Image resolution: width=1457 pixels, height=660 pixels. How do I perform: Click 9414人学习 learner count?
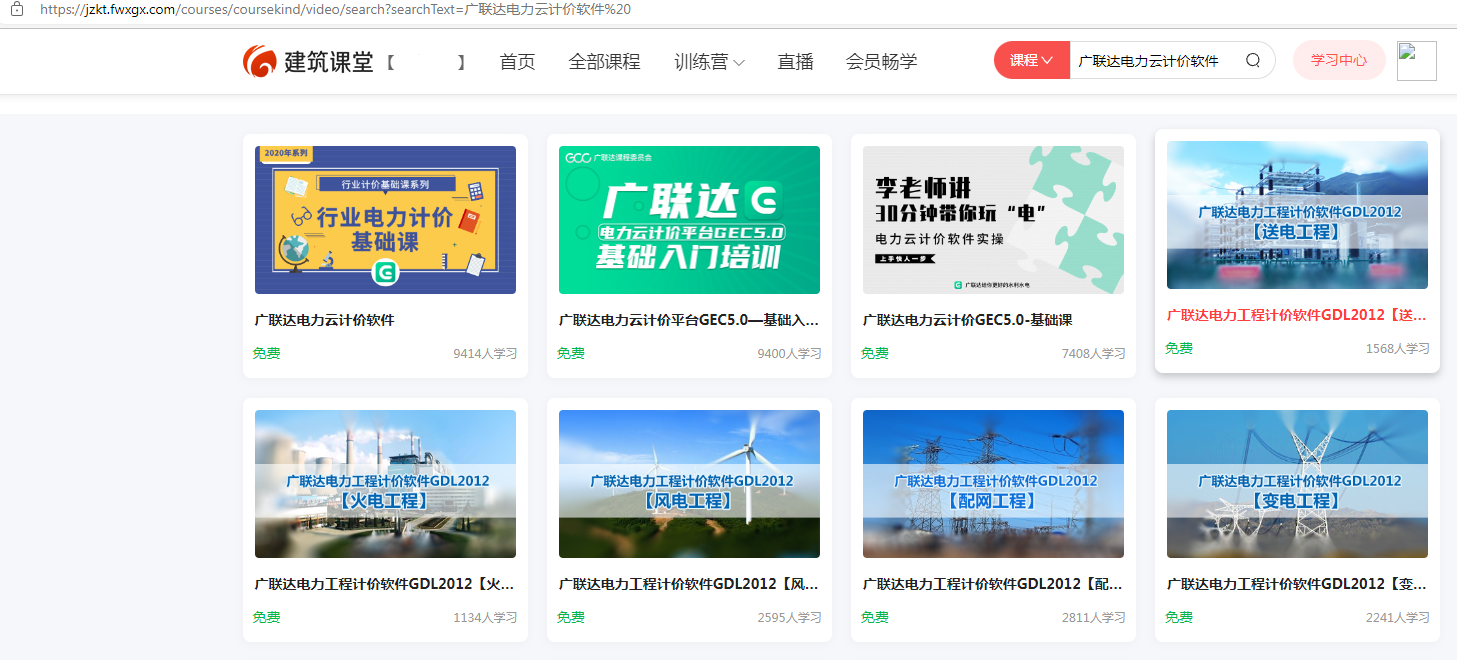(485, 354)
